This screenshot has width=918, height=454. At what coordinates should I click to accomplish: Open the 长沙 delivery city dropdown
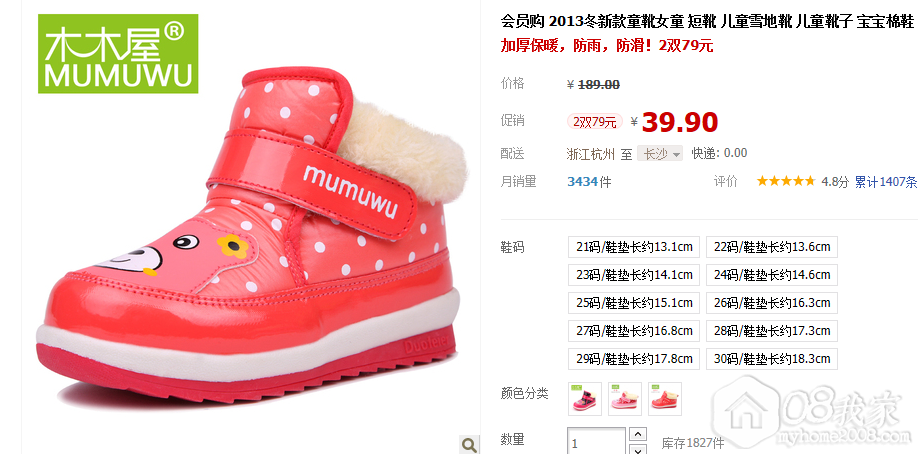coord(660,154)
